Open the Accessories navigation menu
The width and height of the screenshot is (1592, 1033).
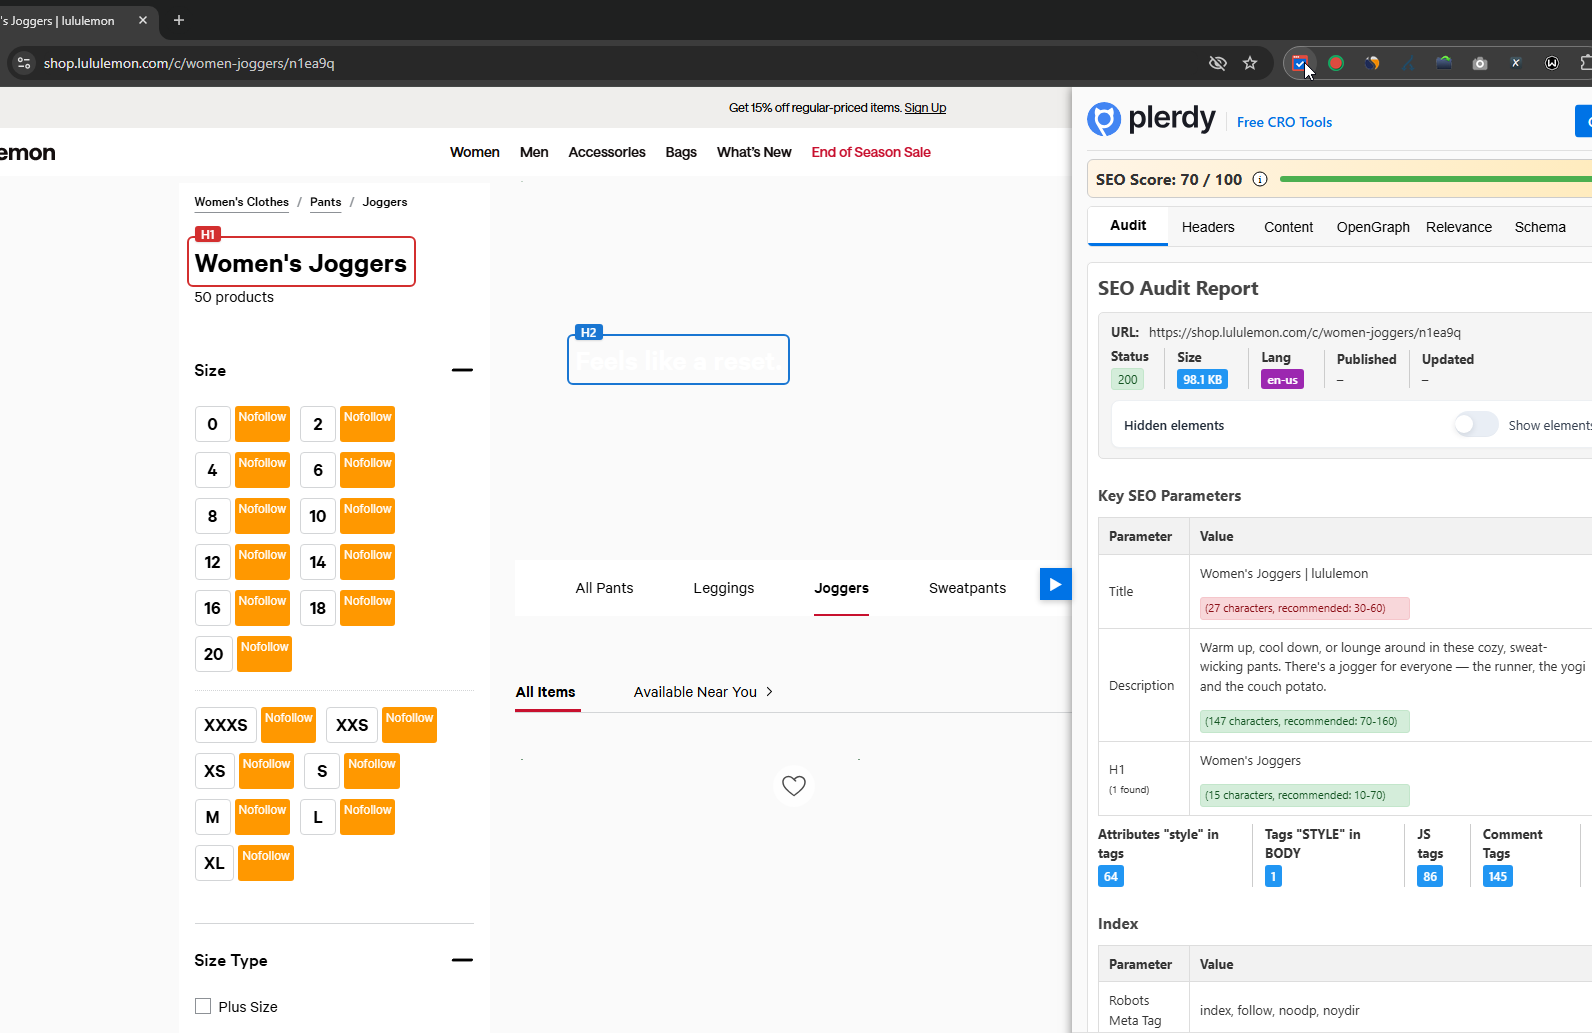pos(607,152)
